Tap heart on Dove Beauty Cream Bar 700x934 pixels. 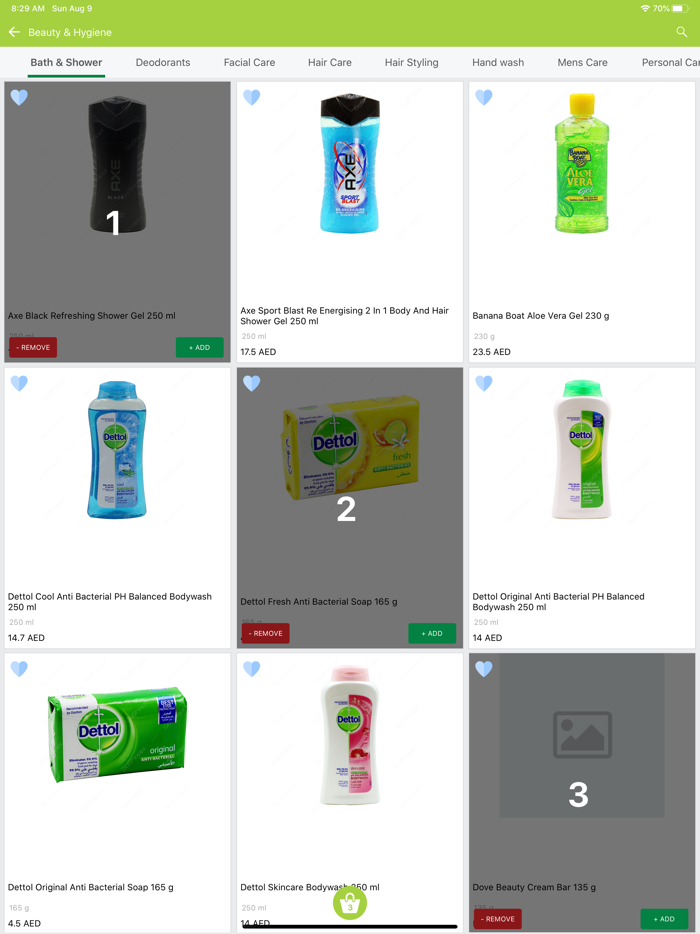click(x=484, y=669)
